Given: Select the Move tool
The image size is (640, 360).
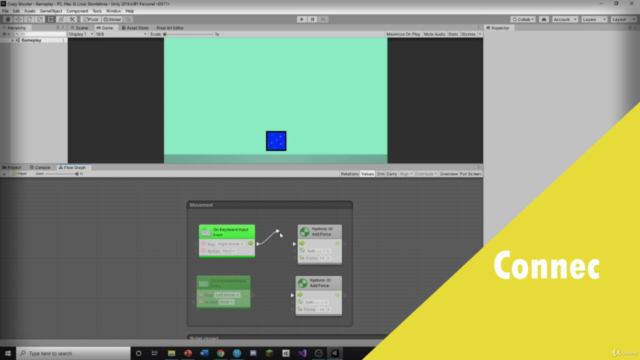Looking at the screenshot, I should (x=18, y=19).
